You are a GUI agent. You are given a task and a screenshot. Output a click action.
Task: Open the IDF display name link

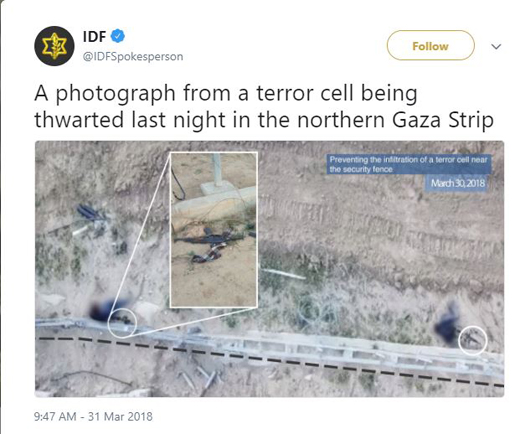point(94,36)
